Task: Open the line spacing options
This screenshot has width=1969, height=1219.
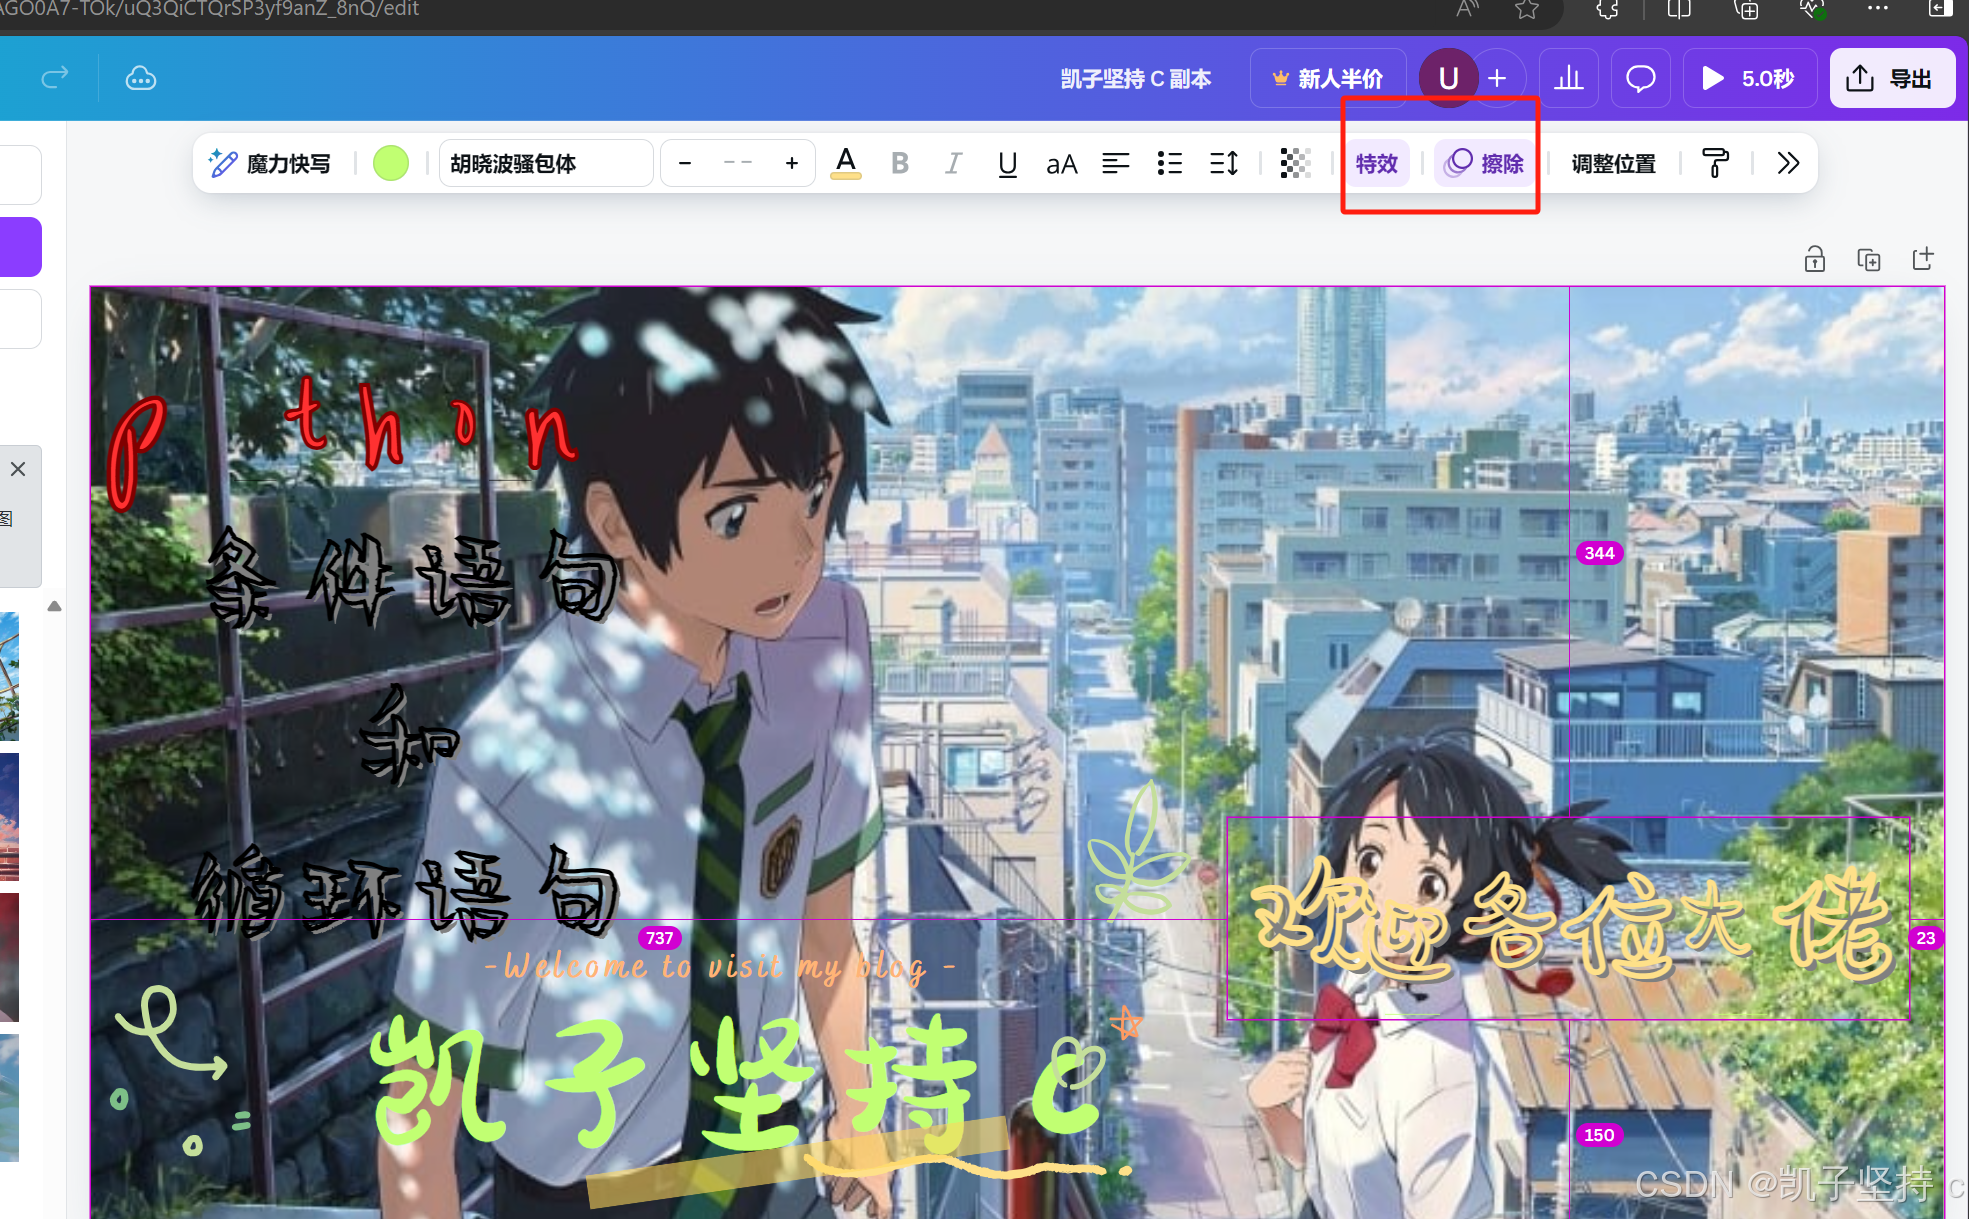Action: [1223, 163]
